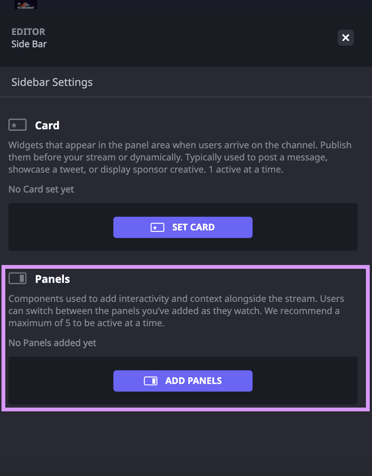Click the Card widgets description paragraph
This screenshot has width=372, height=476.
(180, 157)
